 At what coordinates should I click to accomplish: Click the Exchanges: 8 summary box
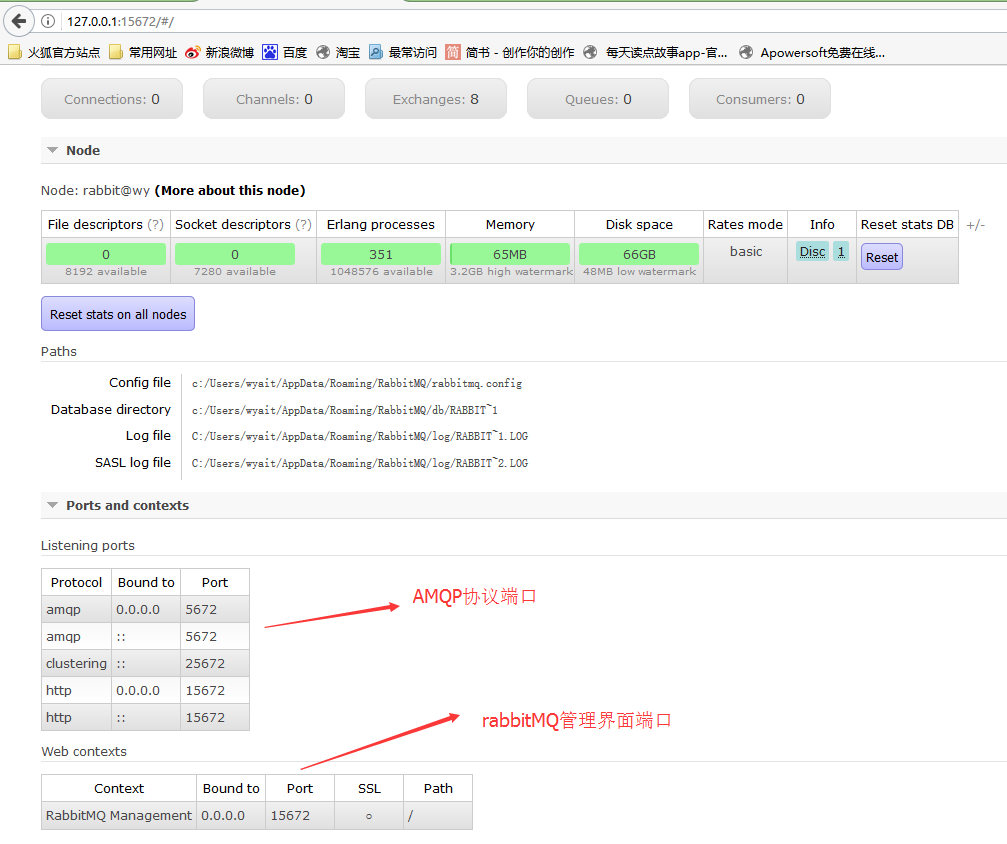point(436,99)
